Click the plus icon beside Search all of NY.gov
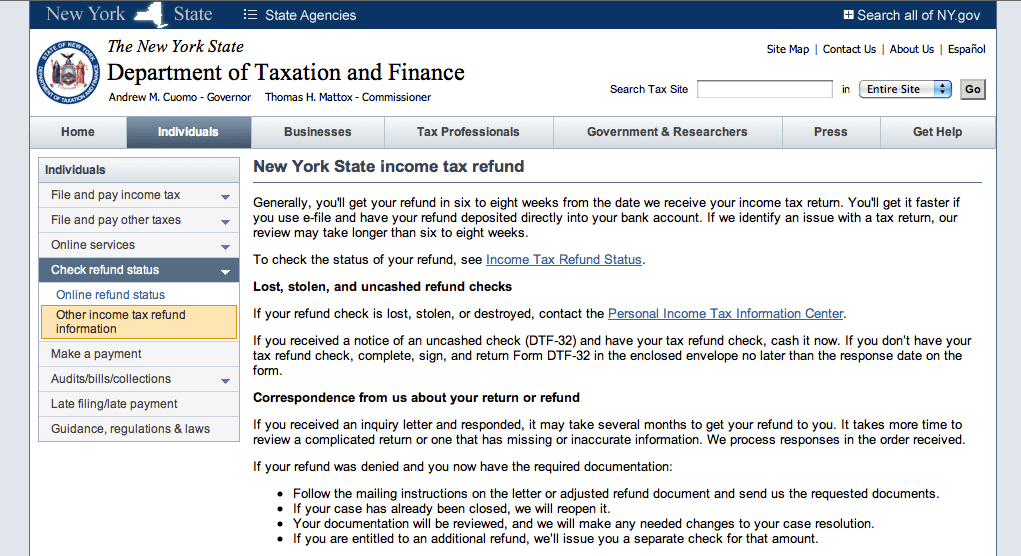The height and width of the screenshot is (556, 1021). pyautogui.click(x=848, y=14)
